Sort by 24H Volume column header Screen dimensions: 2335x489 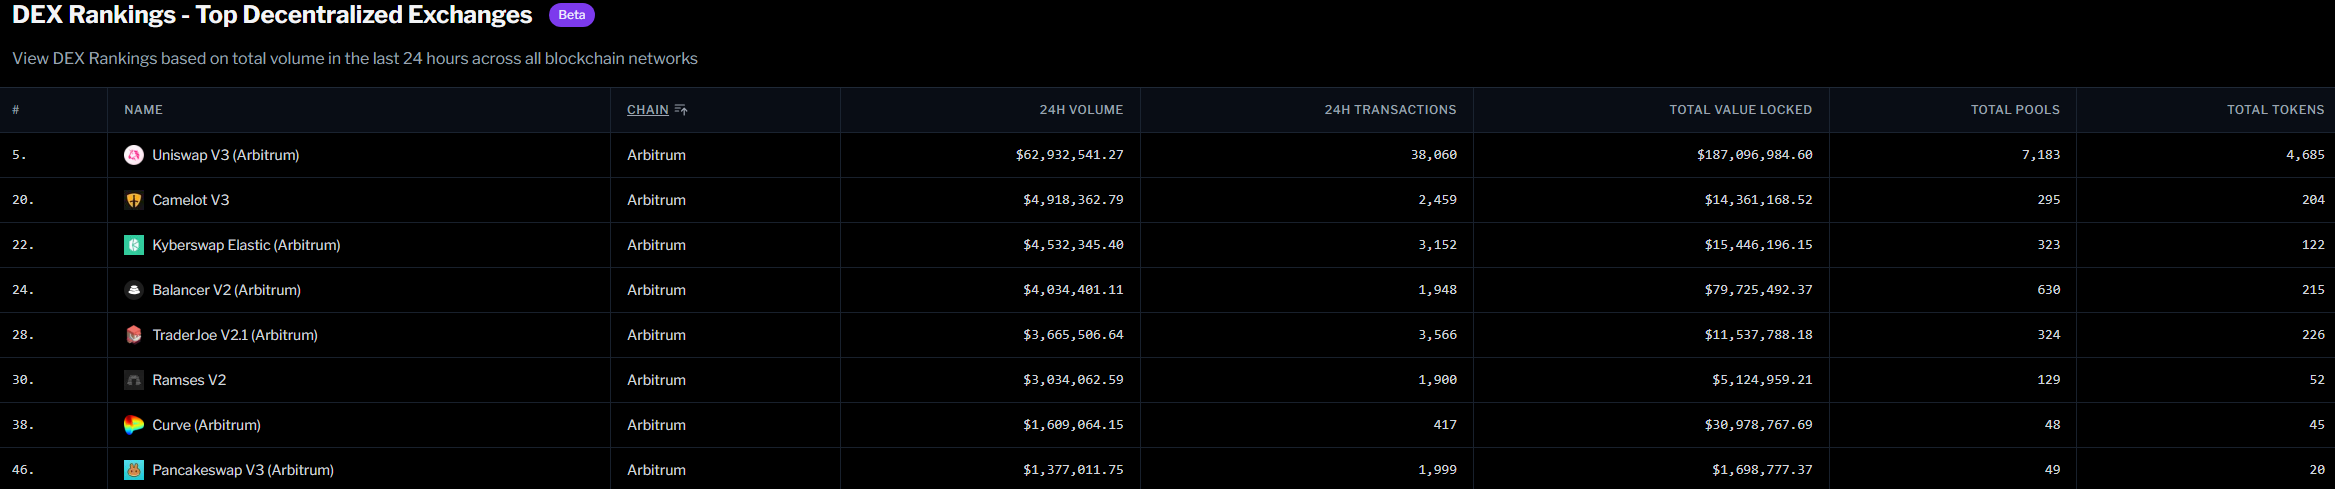pyautogui.click(x=1080, y=110)
